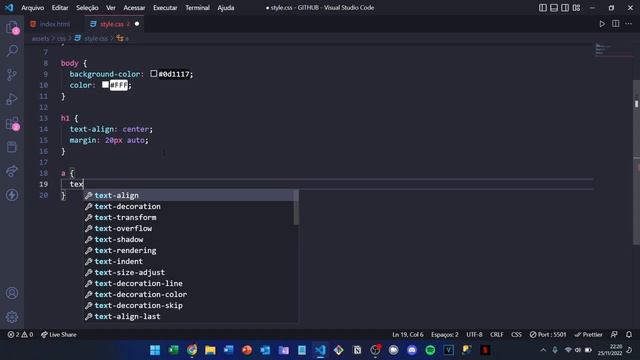Change CSS language mode in status bar
Screen dimensions: 640x360
pos(516,335)
